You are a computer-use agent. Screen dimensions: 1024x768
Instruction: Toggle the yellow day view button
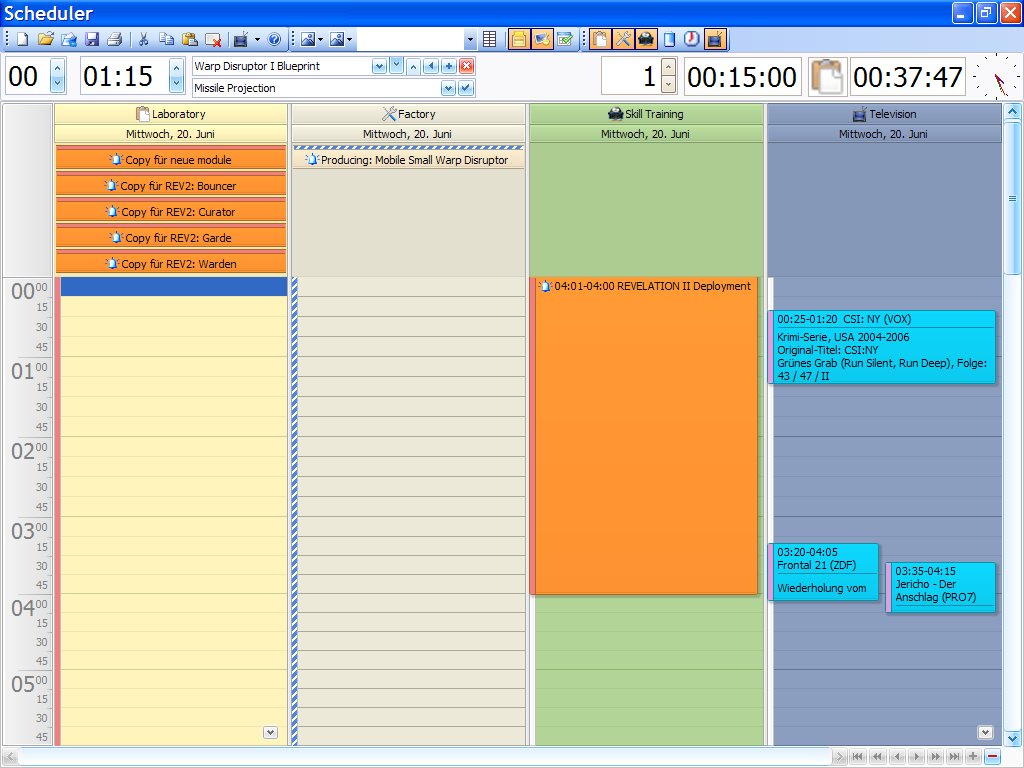click(519, 40)
